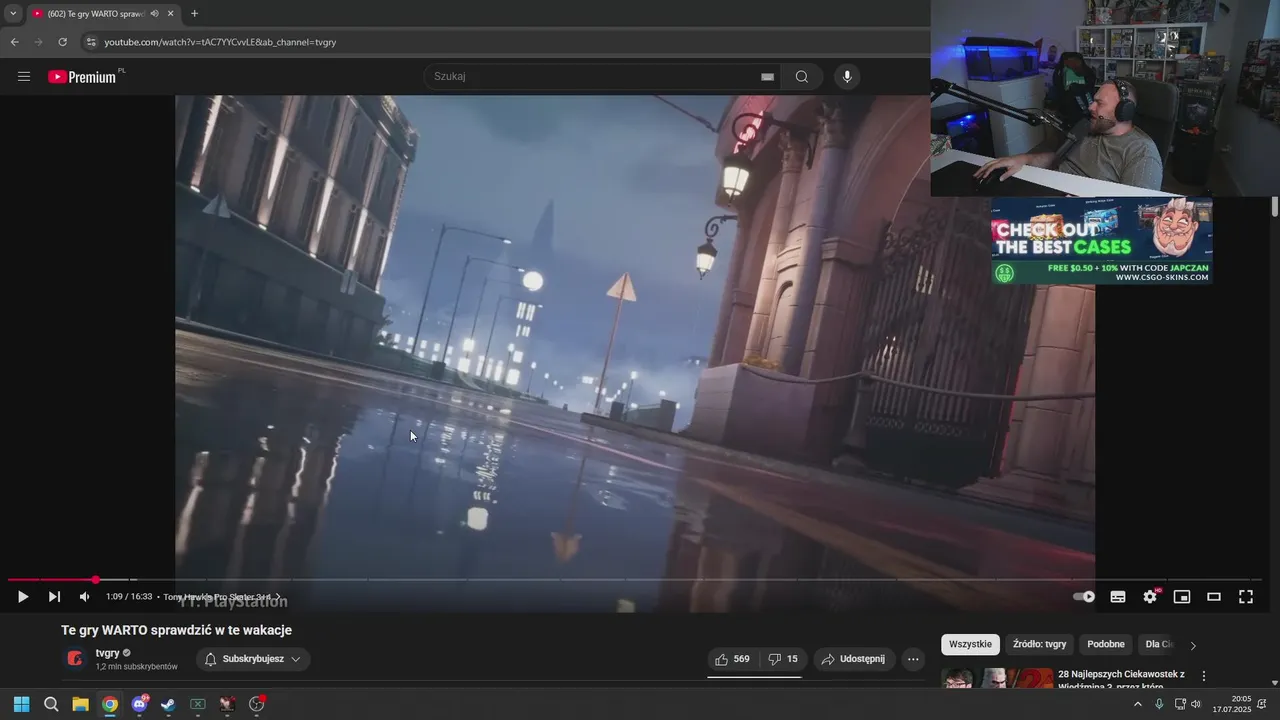Go forward in the browser

pyautogui.click(x=38, y=42)
